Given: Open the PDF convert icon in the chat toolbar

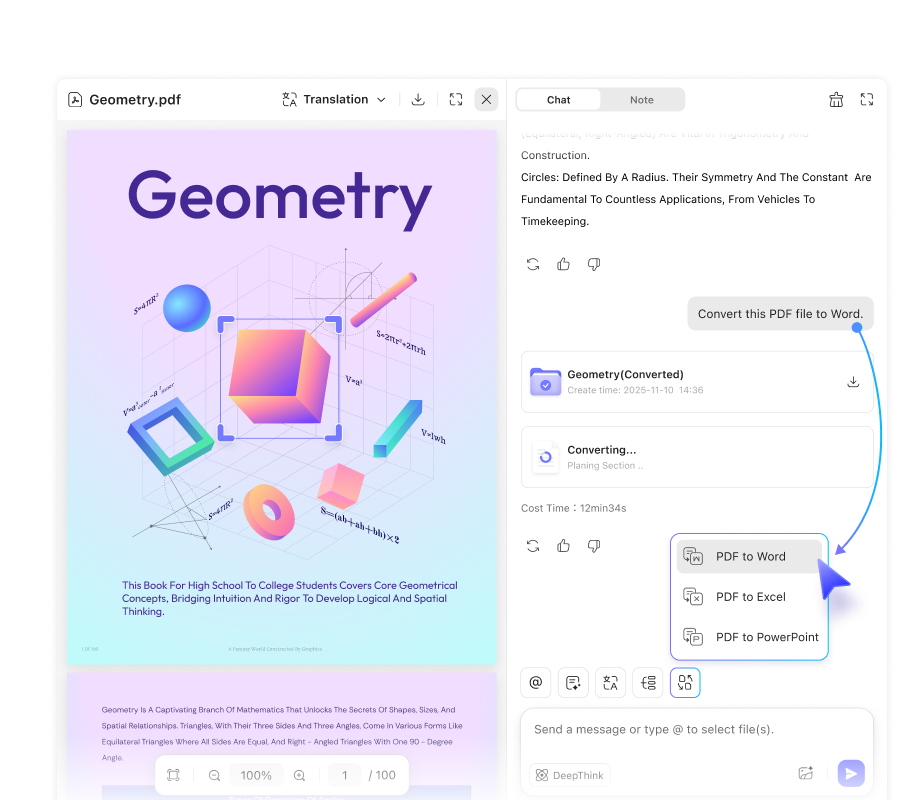Looking at the screenshot, I should point(684,682).
